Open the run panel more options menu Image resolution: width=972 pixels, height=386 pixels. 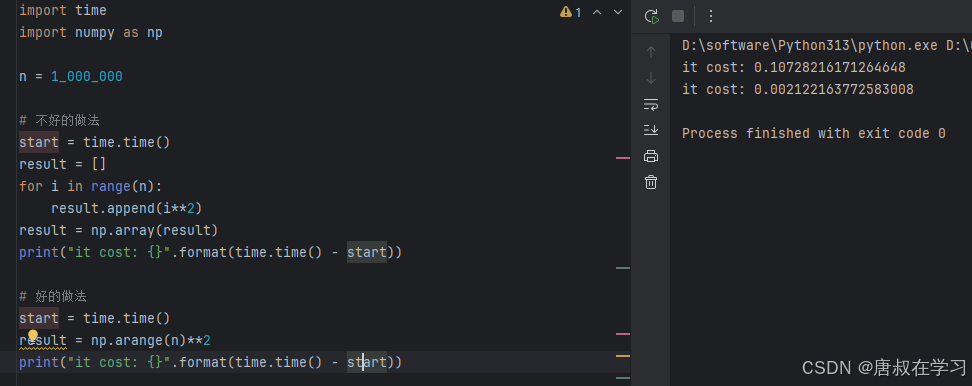(x=711, y=16)
